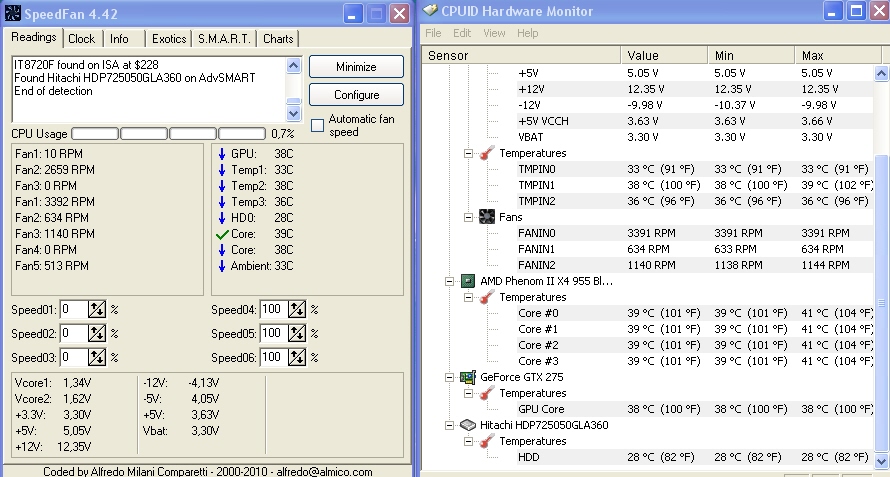The height and width of the screenshot is (477, 890).
Task: Click scroll down arrow in SpeedFan log box
Action: click(x=293, y=113)
